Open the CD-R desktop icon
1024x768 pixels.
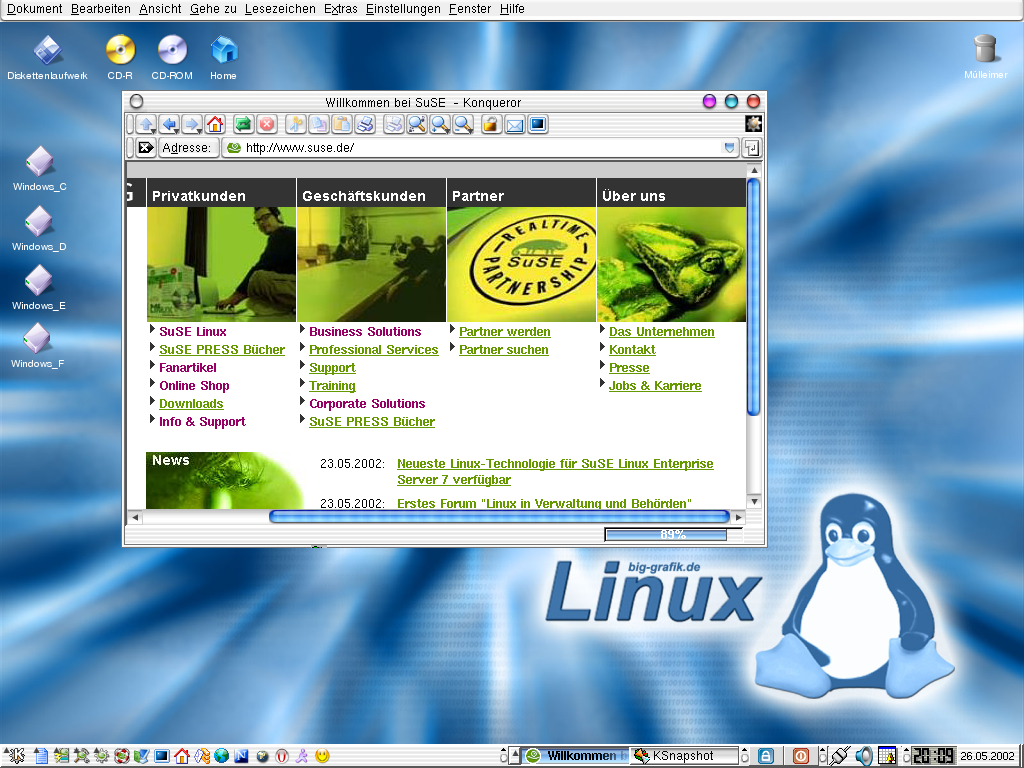click(120, 57)
